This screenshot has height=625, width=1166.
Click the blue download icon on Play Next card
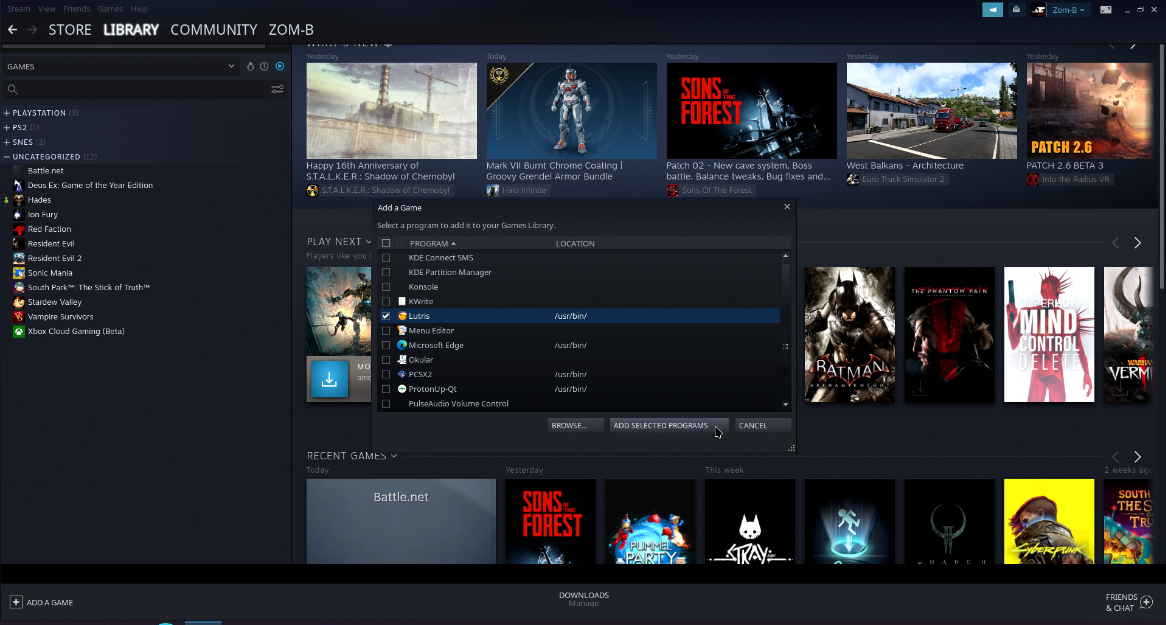click(x=329, y=379)
